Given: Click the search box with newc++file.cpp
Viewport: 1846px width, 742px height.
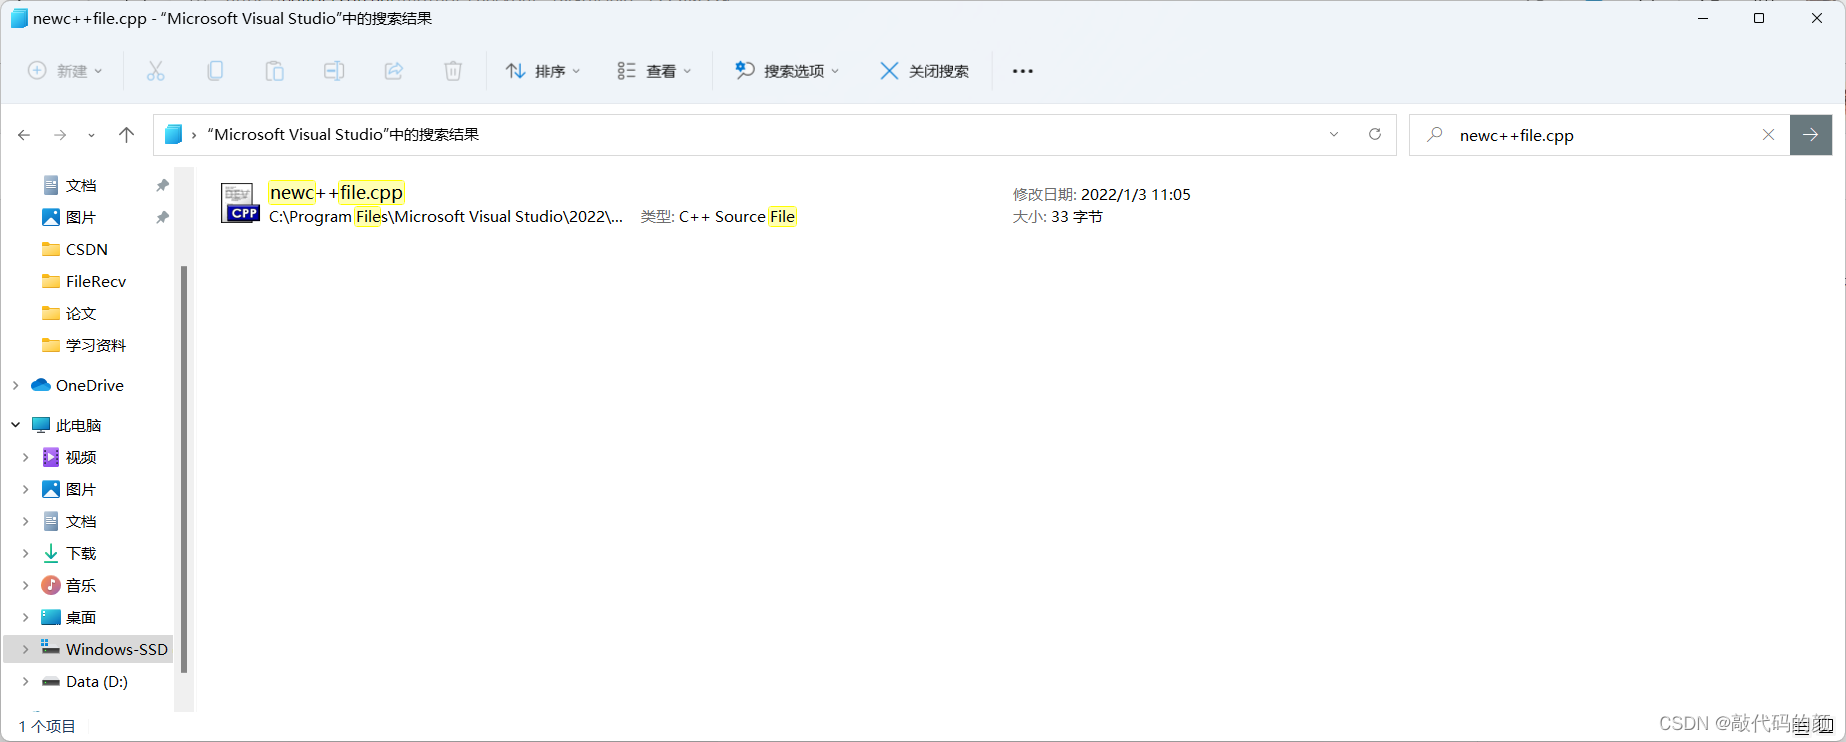Looking at the screenshot, I should coord(1600,135).
